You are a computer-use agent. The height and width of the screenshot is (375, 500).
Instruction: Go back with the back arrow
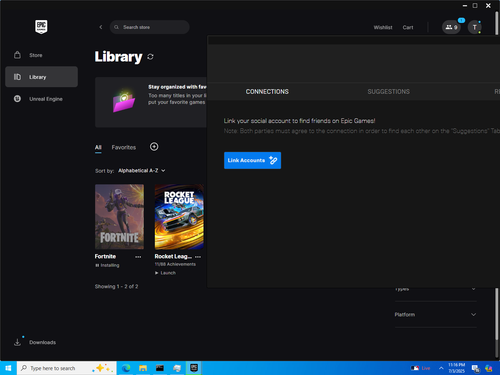(101, 27)
